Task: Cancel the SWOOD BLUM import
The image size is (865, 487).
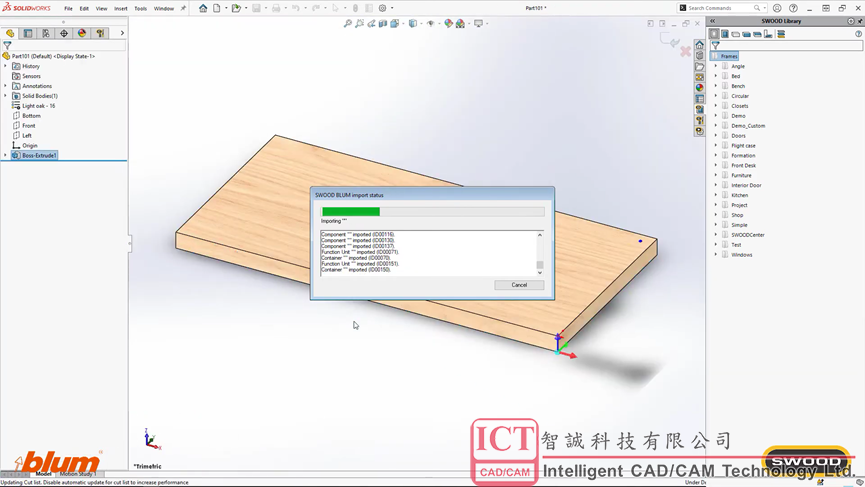Action: pos(519,285)
